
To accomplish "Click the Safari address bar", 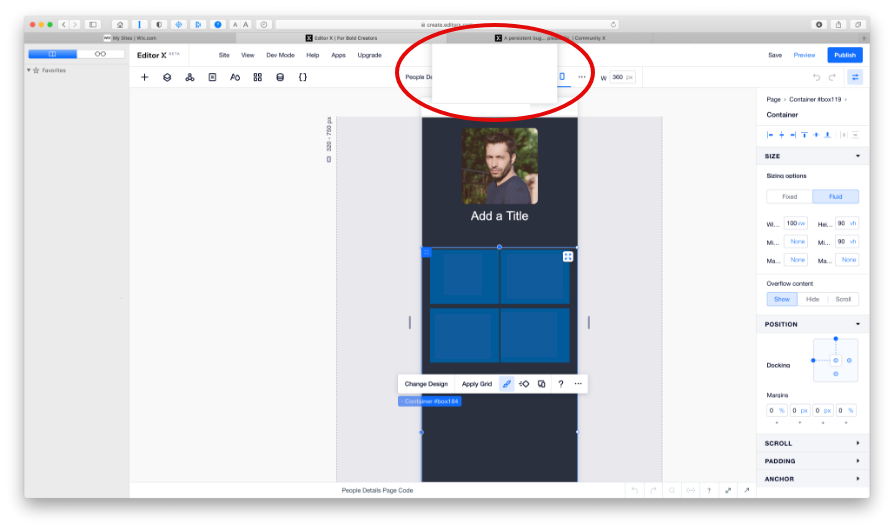I will tap(447, 25).
